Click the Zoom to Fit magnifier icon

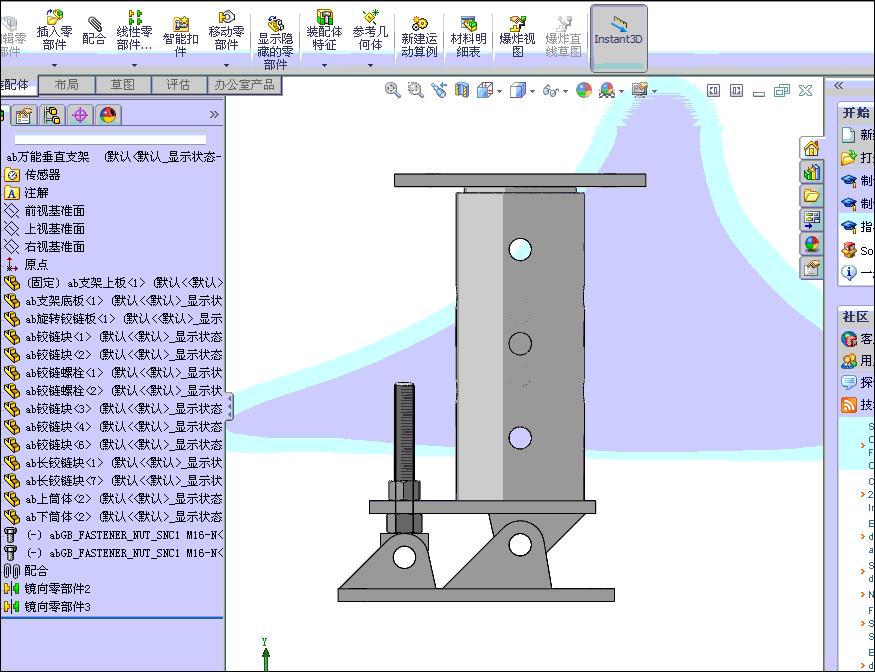tap(393, 90)
